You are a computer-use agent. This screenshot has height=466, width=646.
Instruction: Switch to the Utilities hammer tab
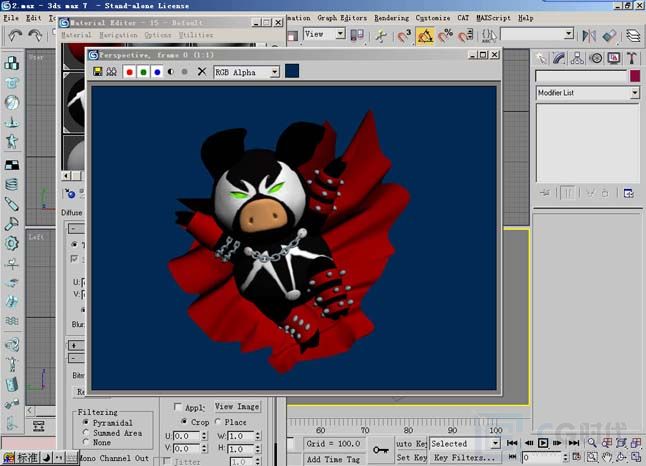tap(632, 58)
